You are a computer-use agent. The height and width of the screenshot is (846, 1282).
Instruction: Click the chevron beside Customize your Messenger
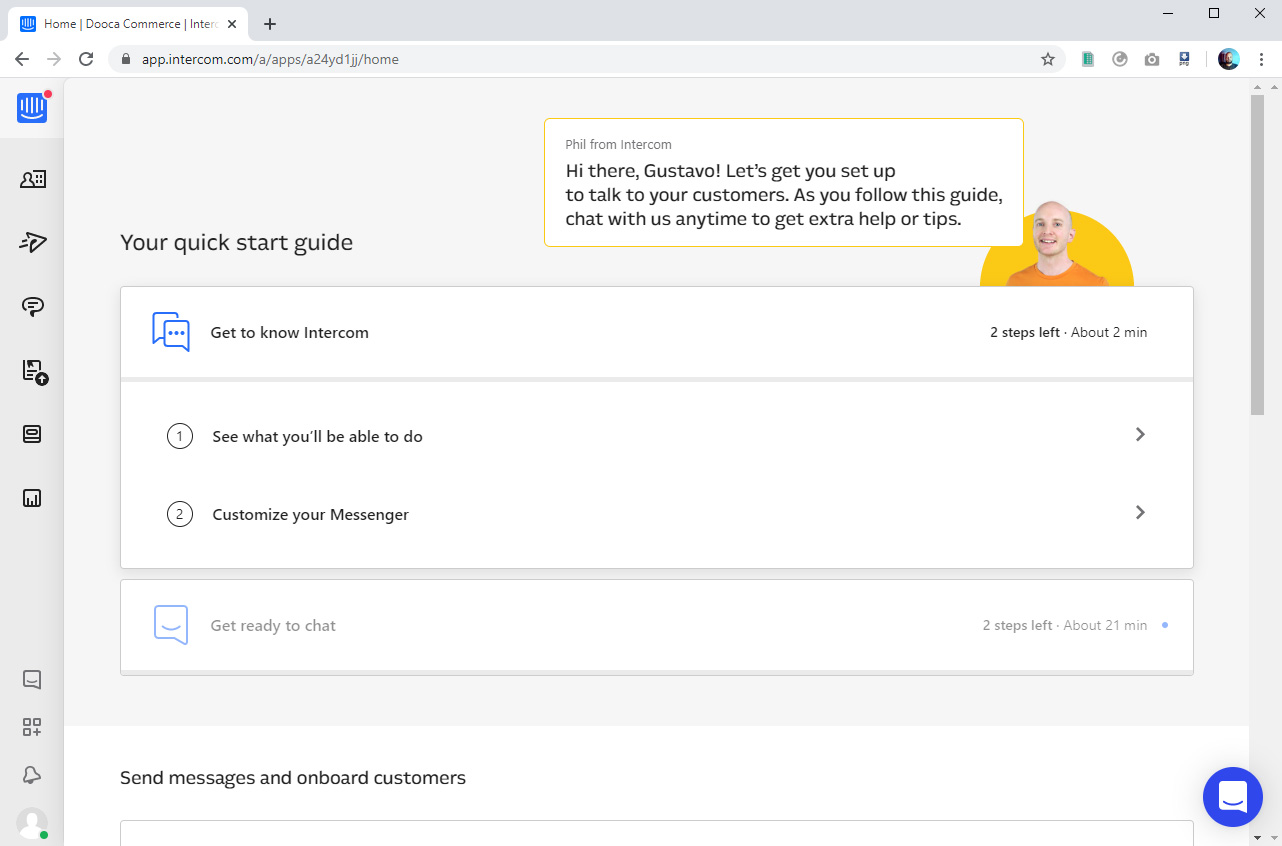(x=1140, y=513)
